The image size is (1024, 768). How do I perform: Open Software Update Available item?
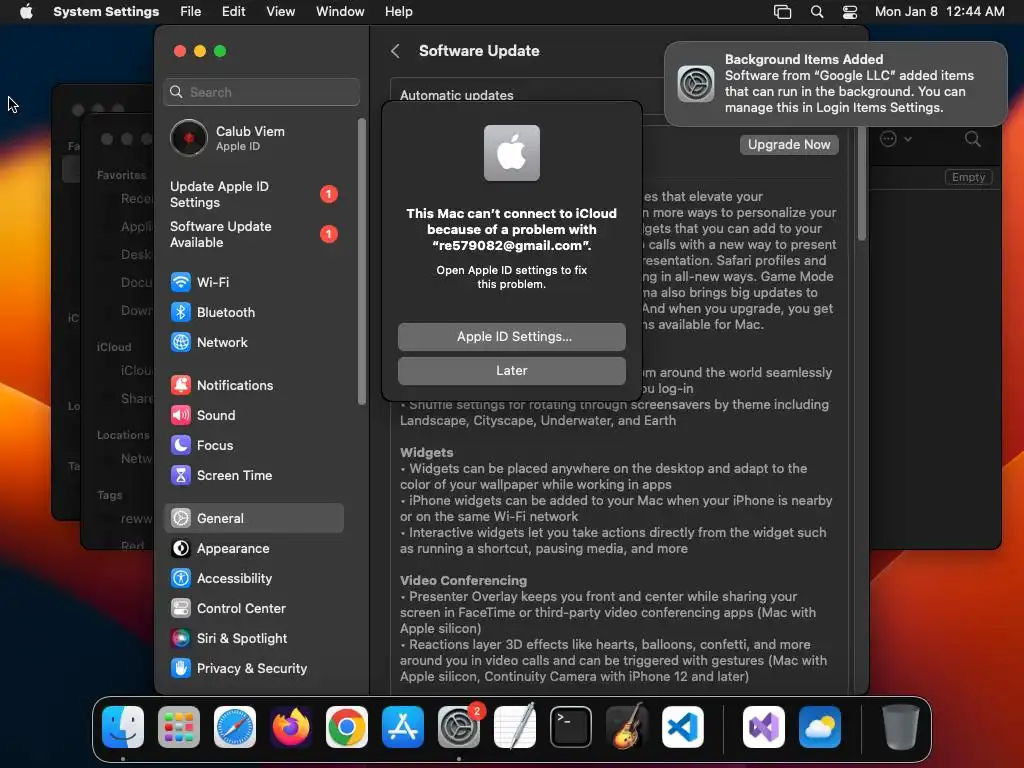(x=253, y=234)
